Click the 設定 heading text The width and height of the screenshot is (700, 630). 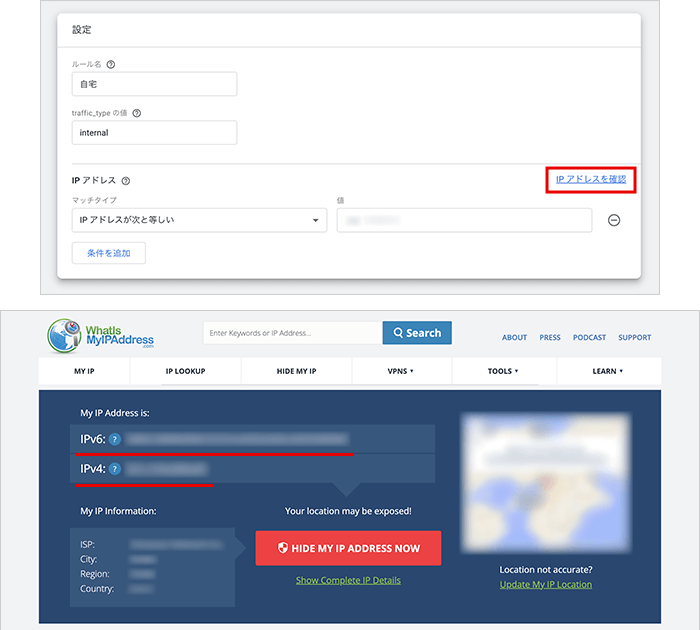coord(82,30)
